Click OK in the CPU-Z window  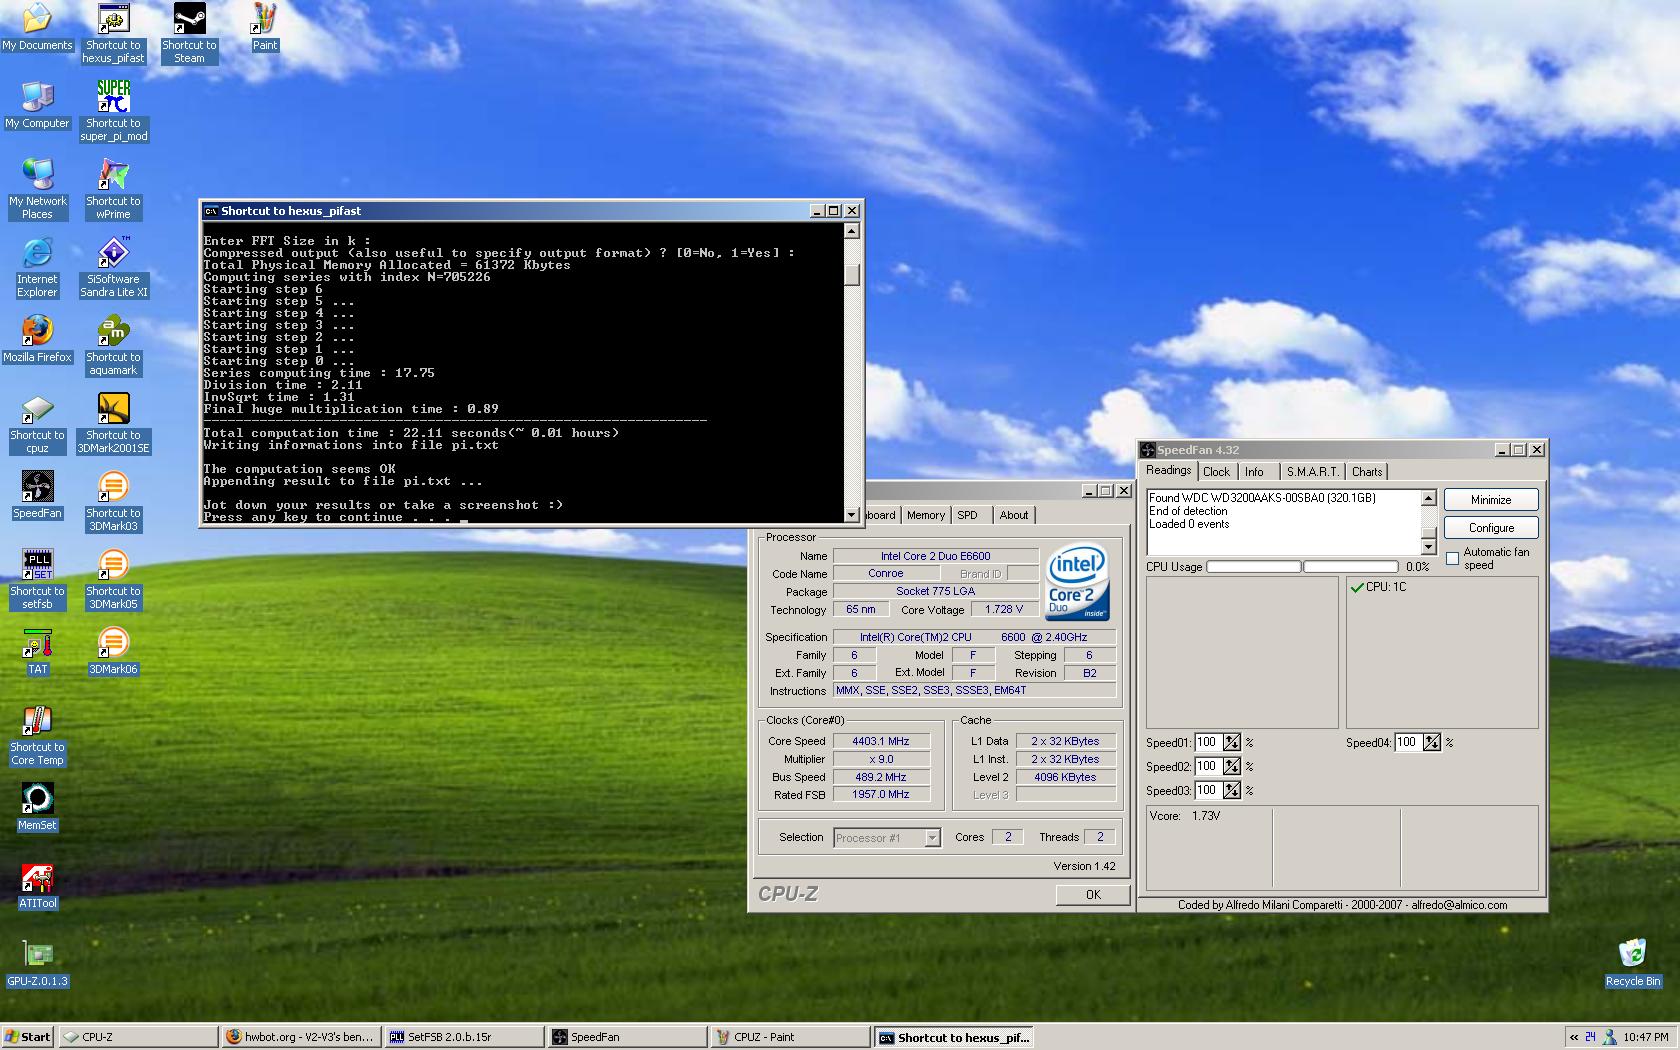click(1093, 895)
